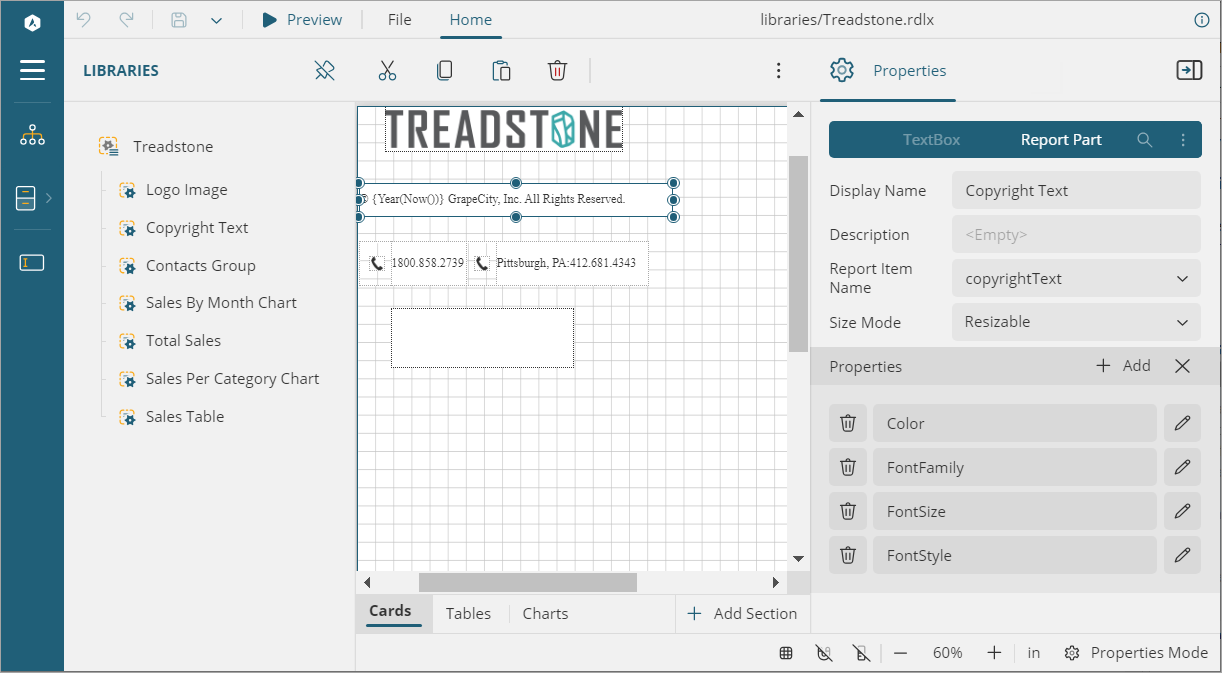The width and height of the screenshot is (1222, 673).
Task: Delete the FontStyle property
Action: point(848,555)
